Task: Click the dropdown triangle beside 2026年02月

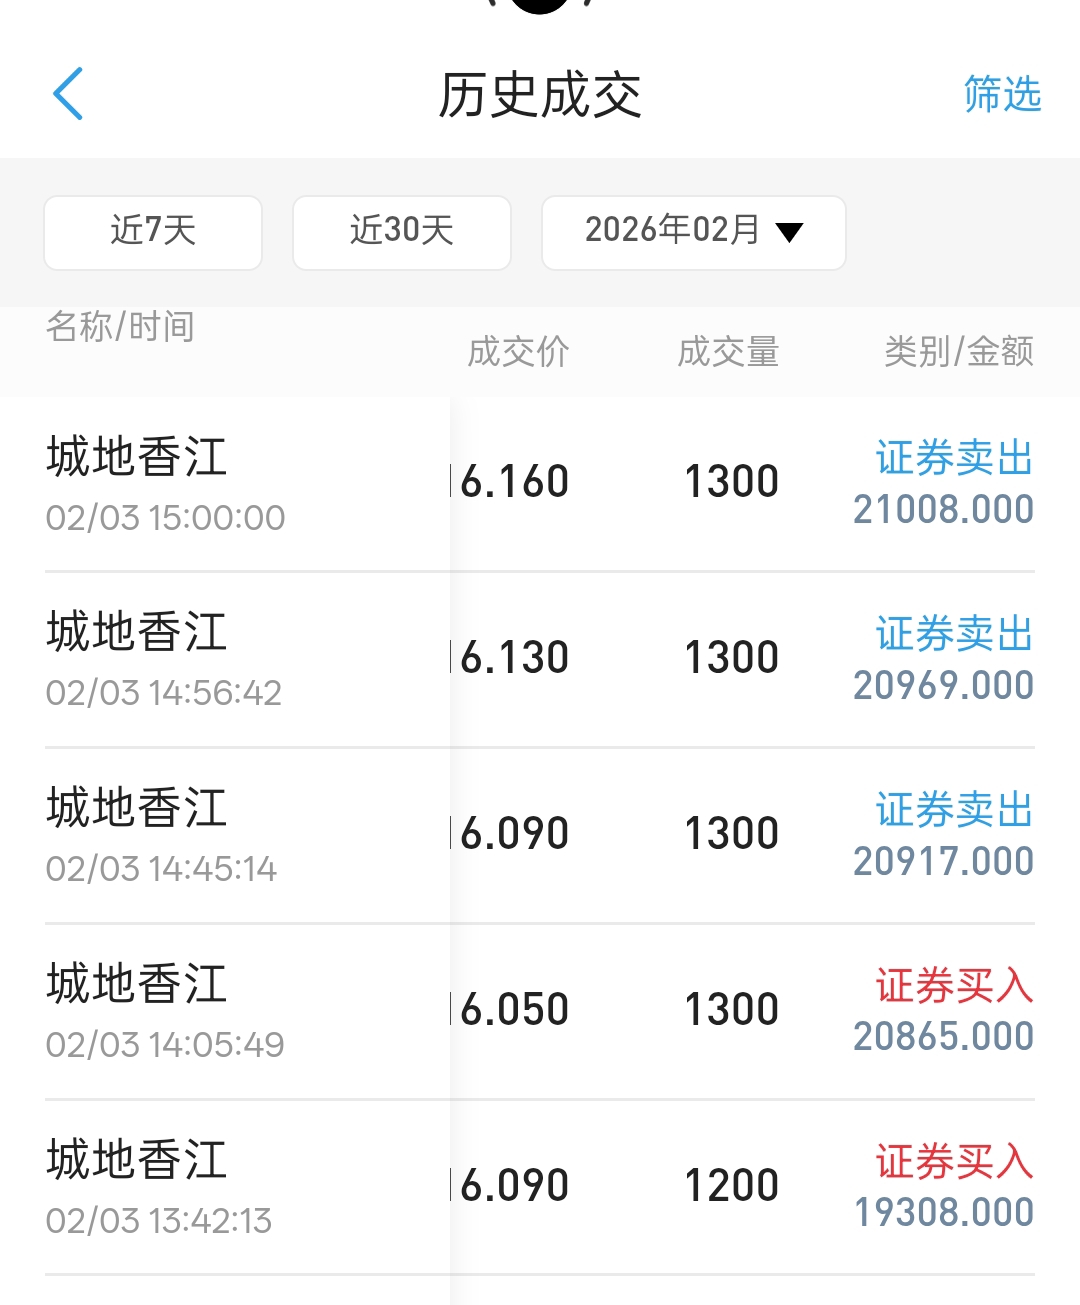Action: (x=790, y=233)
